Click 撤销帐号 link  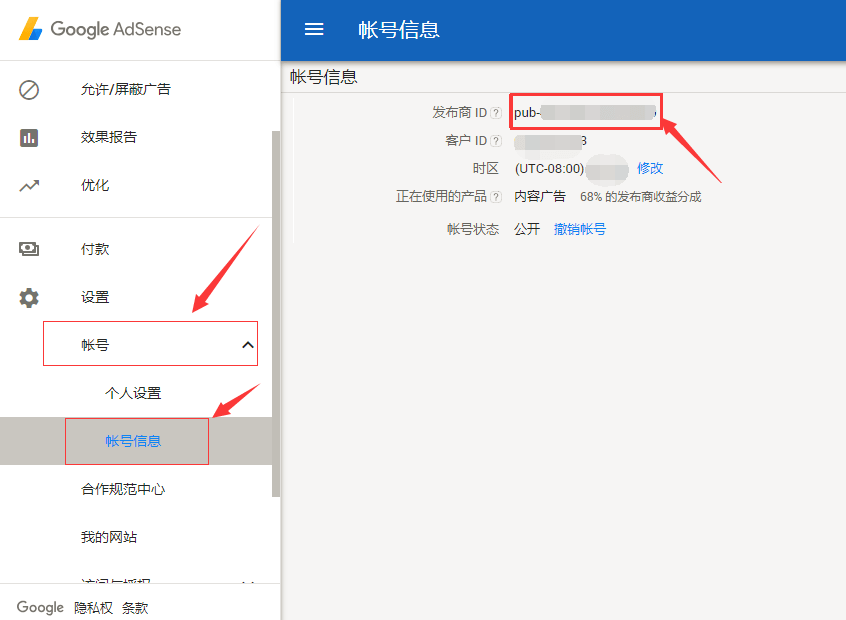579,229
